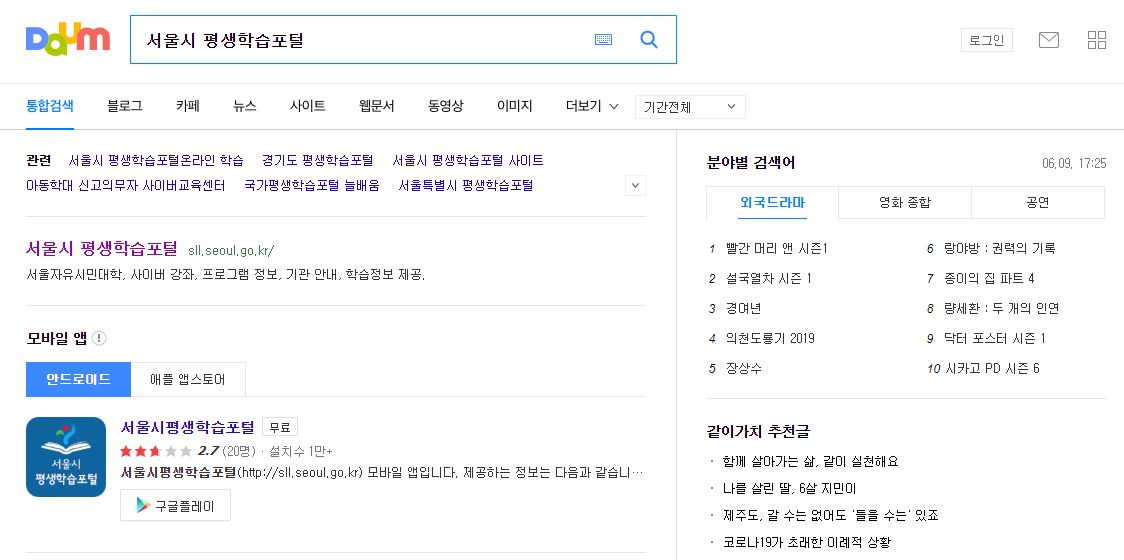Open article 제주도, 갈 수는 없어도 '들을 수는' 있죠

point(831,516)
